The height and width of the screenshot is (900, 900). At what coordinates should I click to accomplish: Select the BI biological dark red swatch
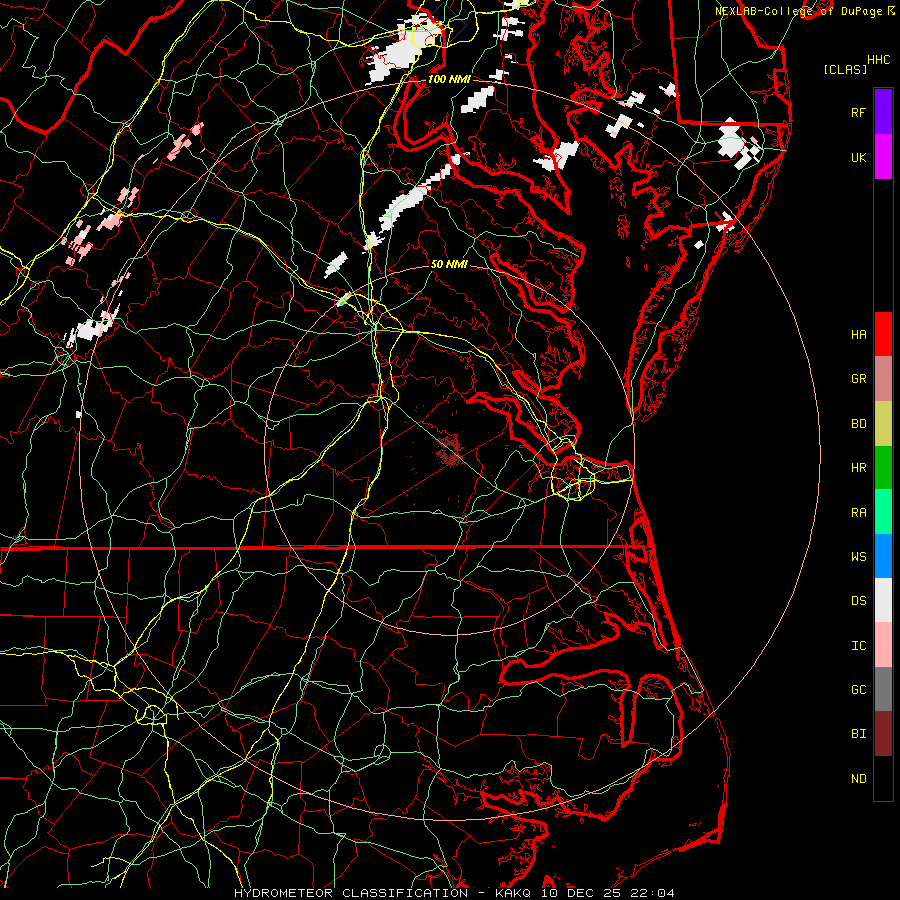pyautogui.click(x=883, y=734)
